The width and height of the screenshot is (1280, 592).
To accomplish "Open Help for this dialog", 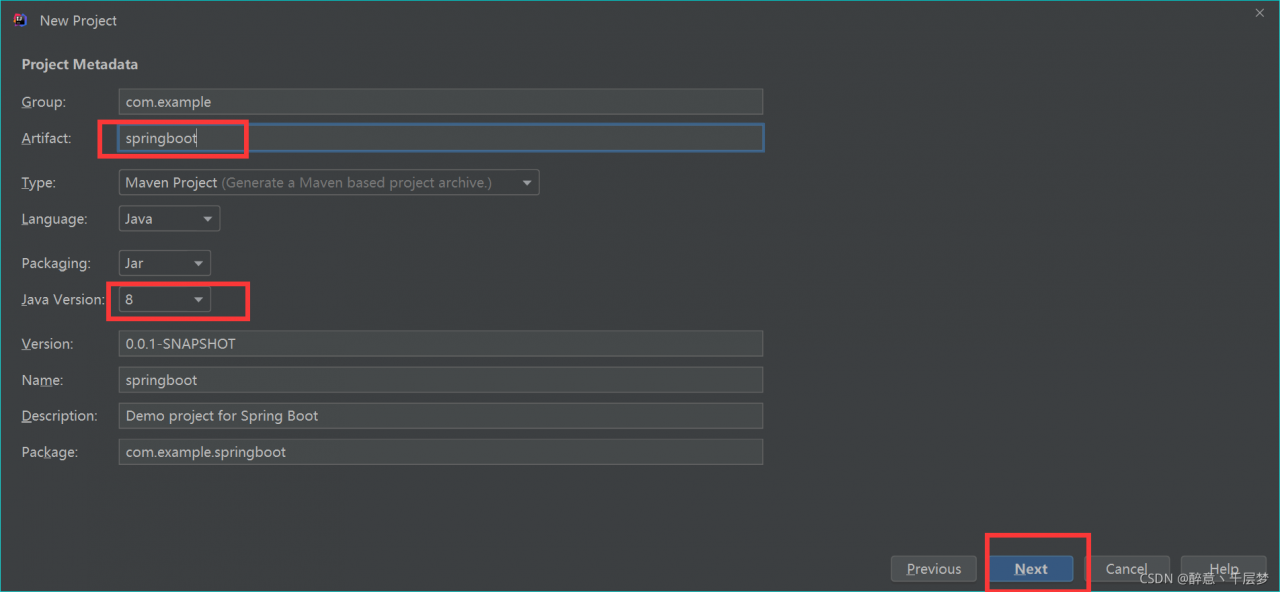I will point(1223,569).
